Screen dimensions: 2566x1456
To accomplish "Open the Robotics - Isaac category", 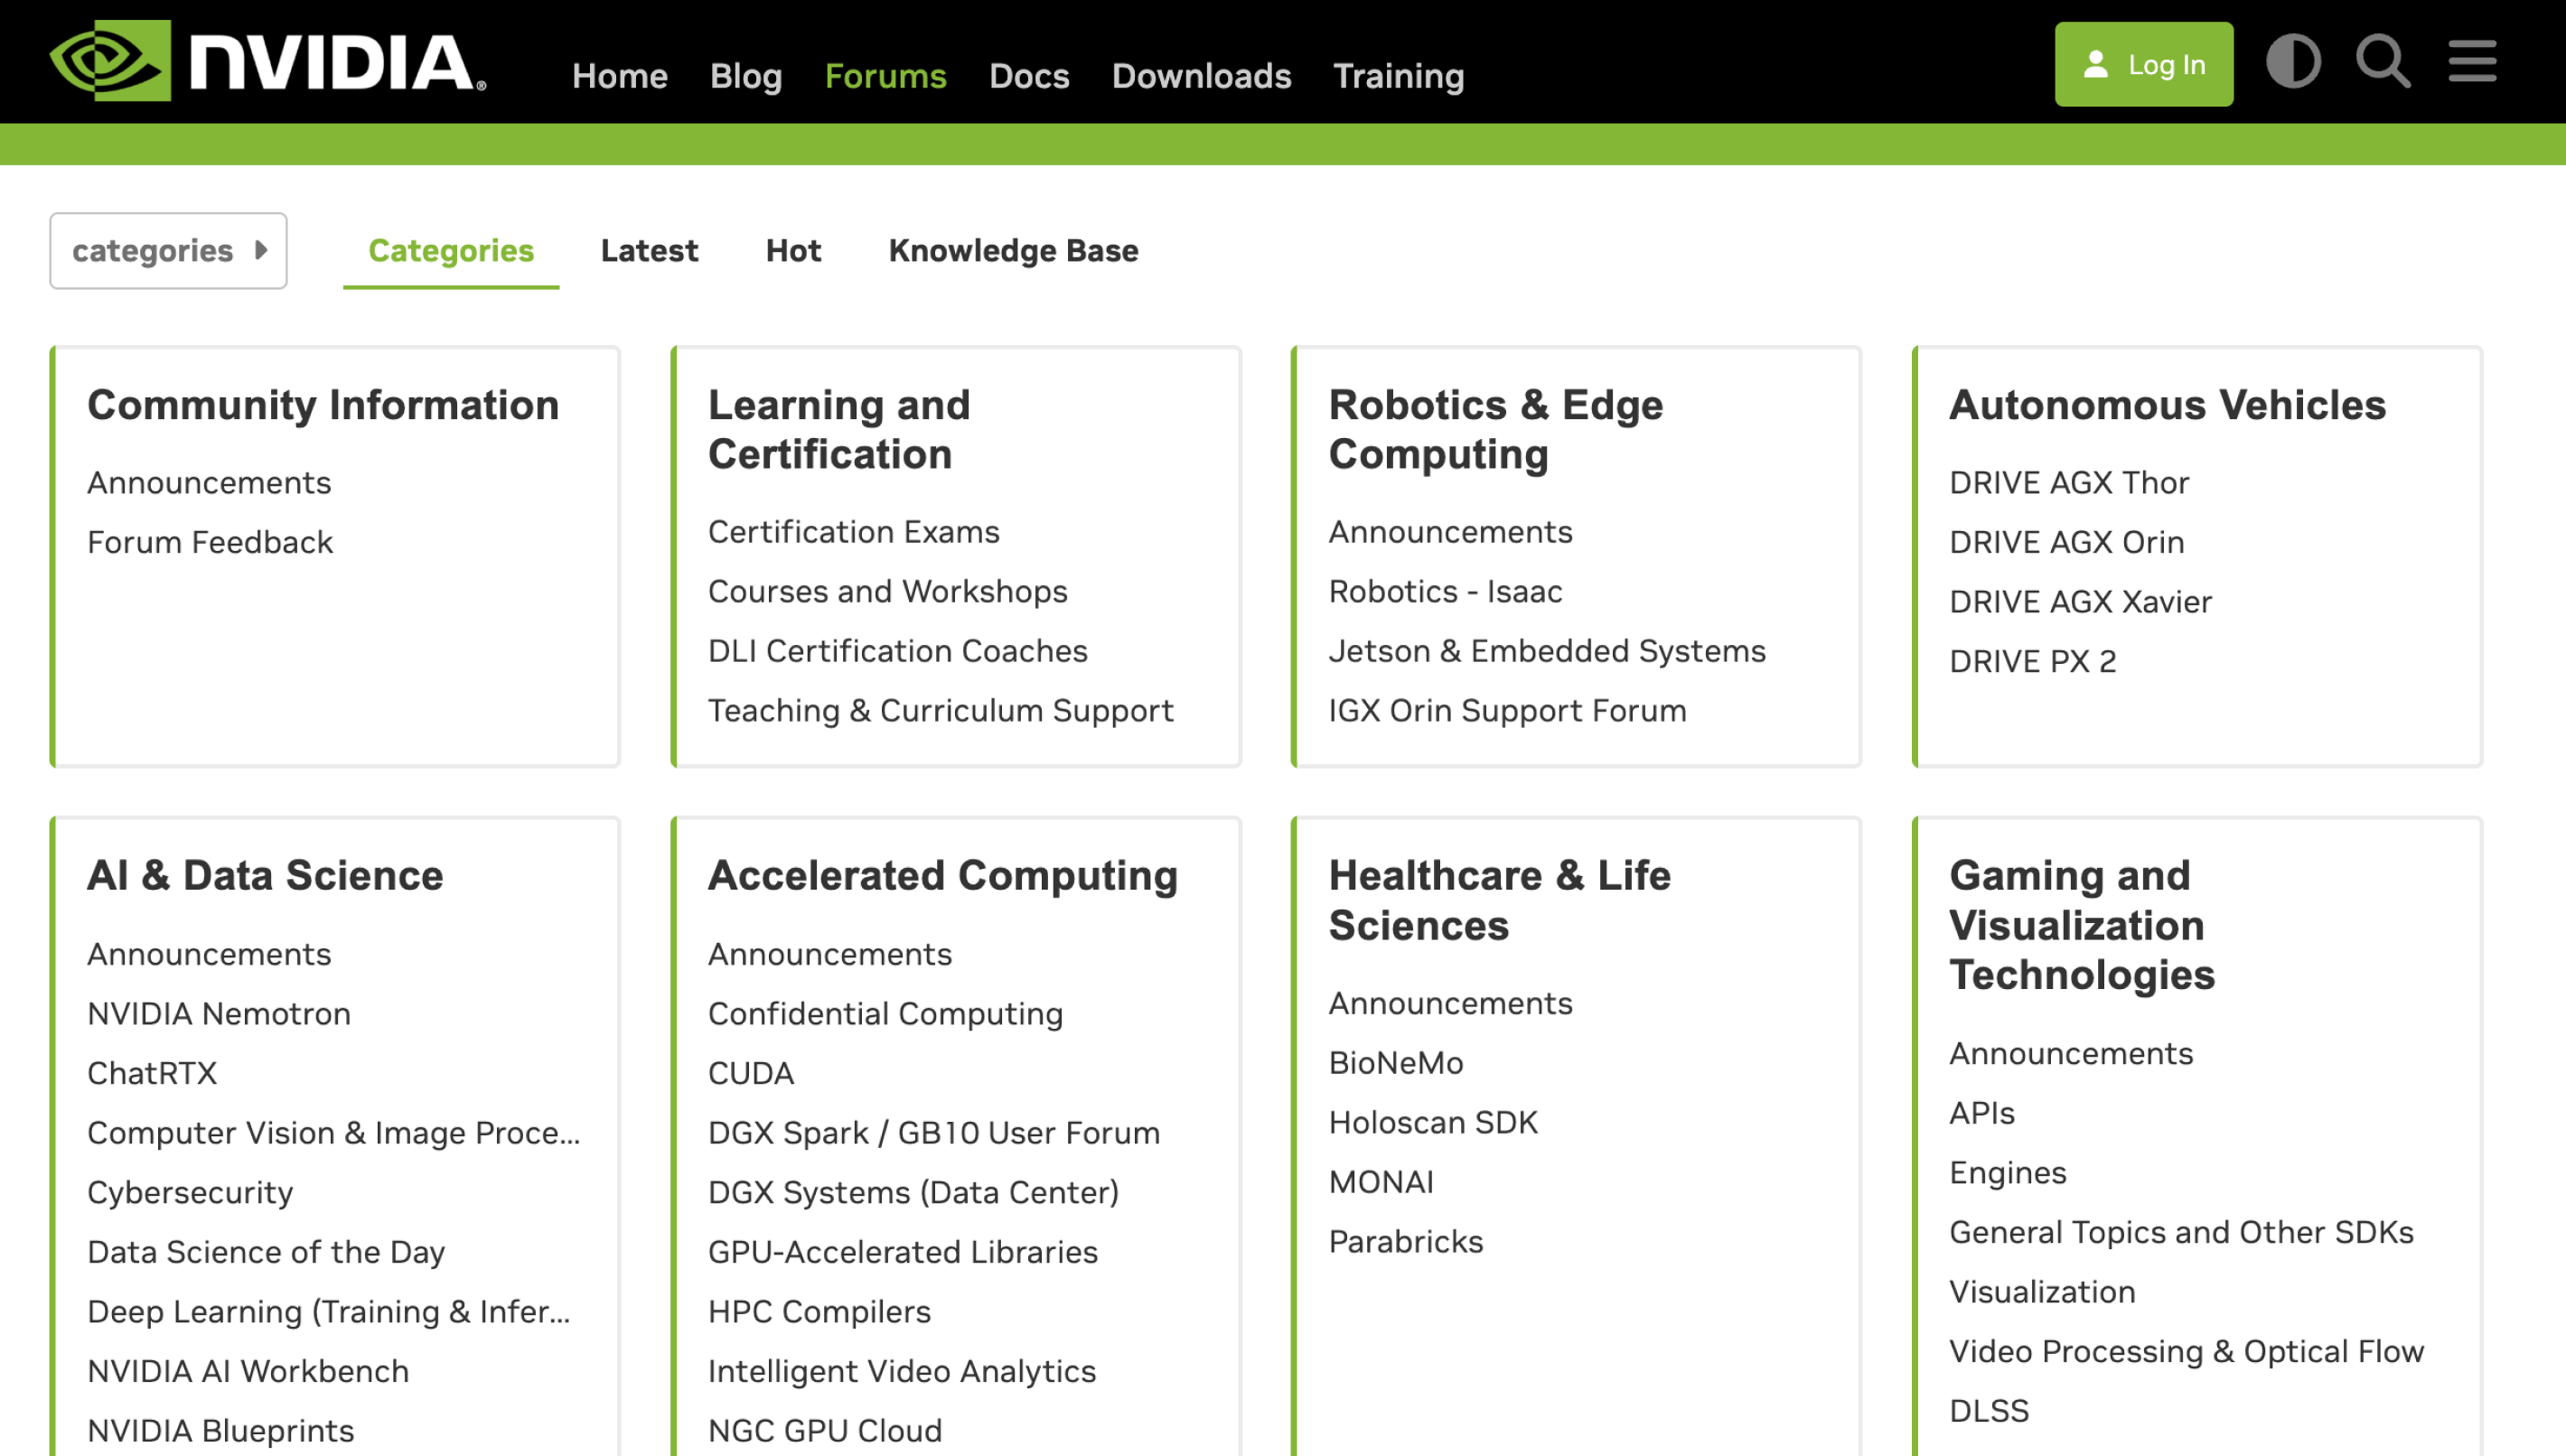I will click(1446, 591).
